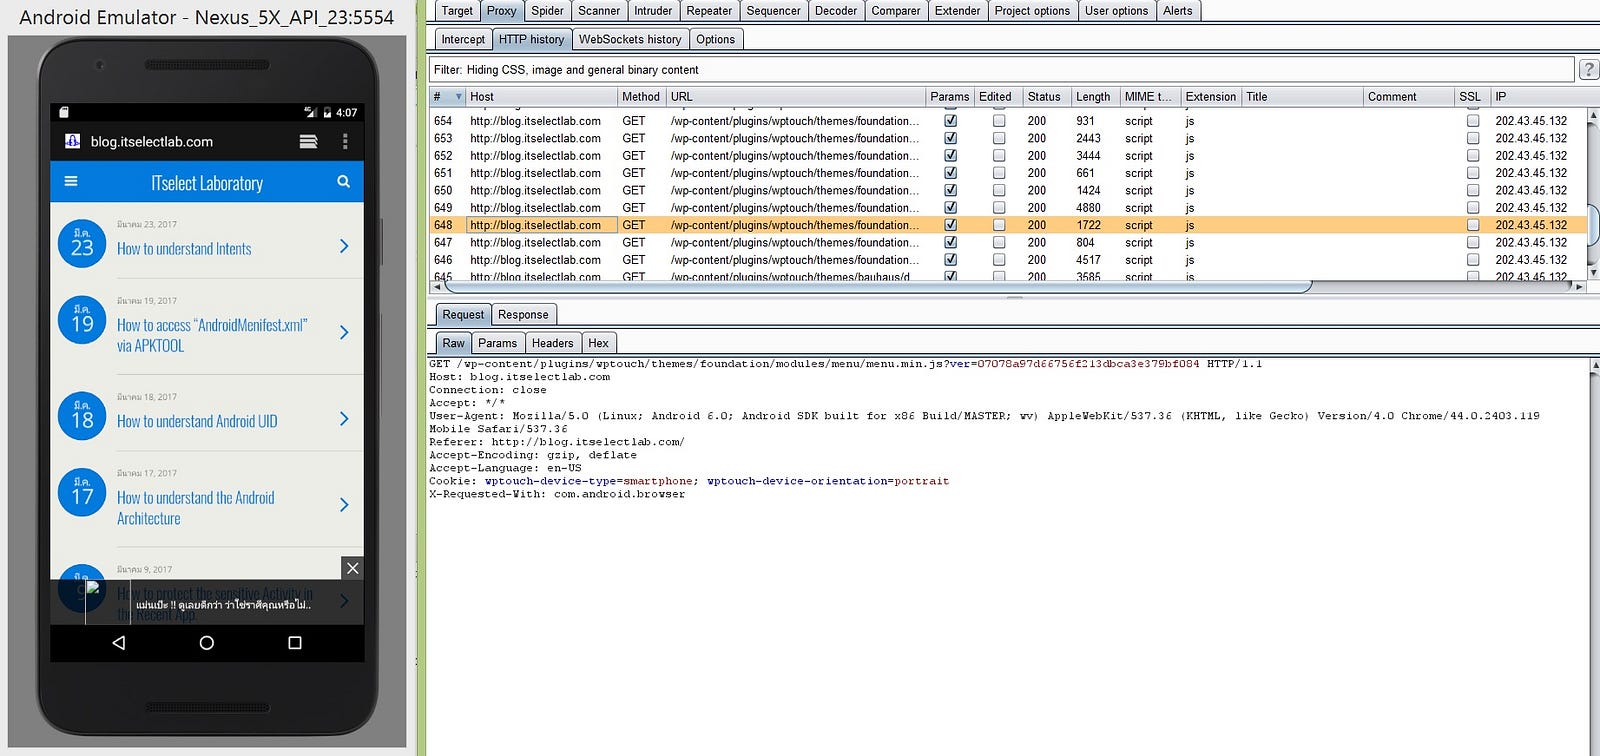Image resolution: width=1600 pixels, height=756 pixels.
Task: Open Proxy Options sub-tab
Action: coord(716,39)
